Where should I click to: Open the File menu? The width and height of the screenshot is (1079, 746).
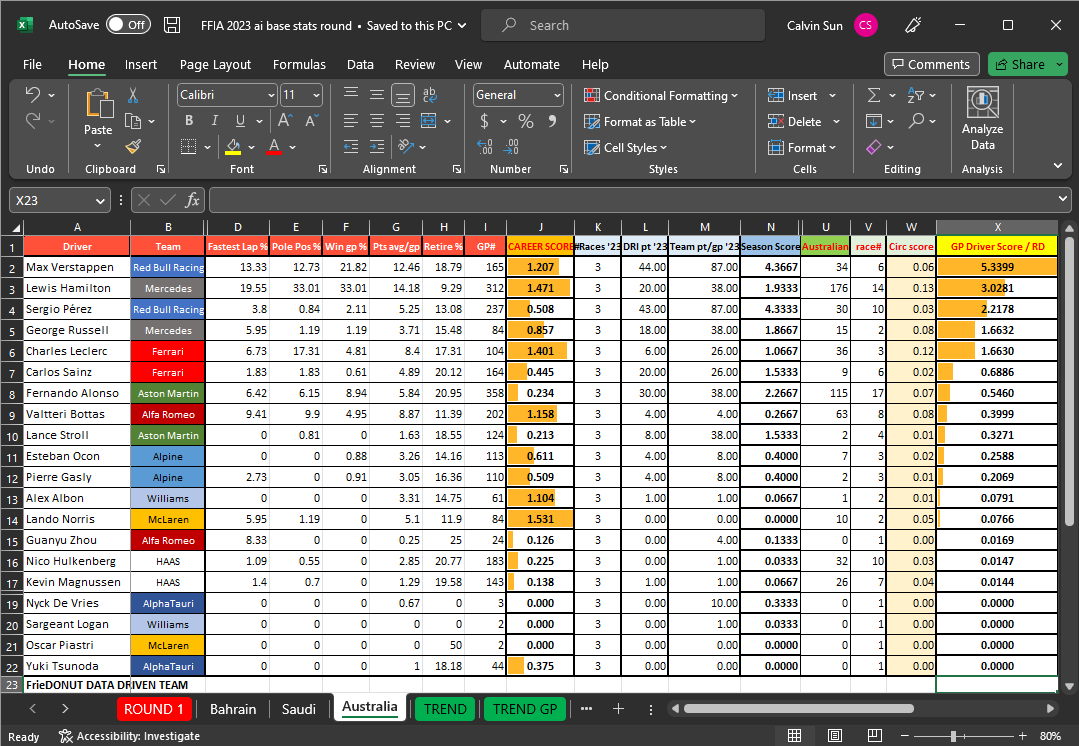tap(32, 65)
